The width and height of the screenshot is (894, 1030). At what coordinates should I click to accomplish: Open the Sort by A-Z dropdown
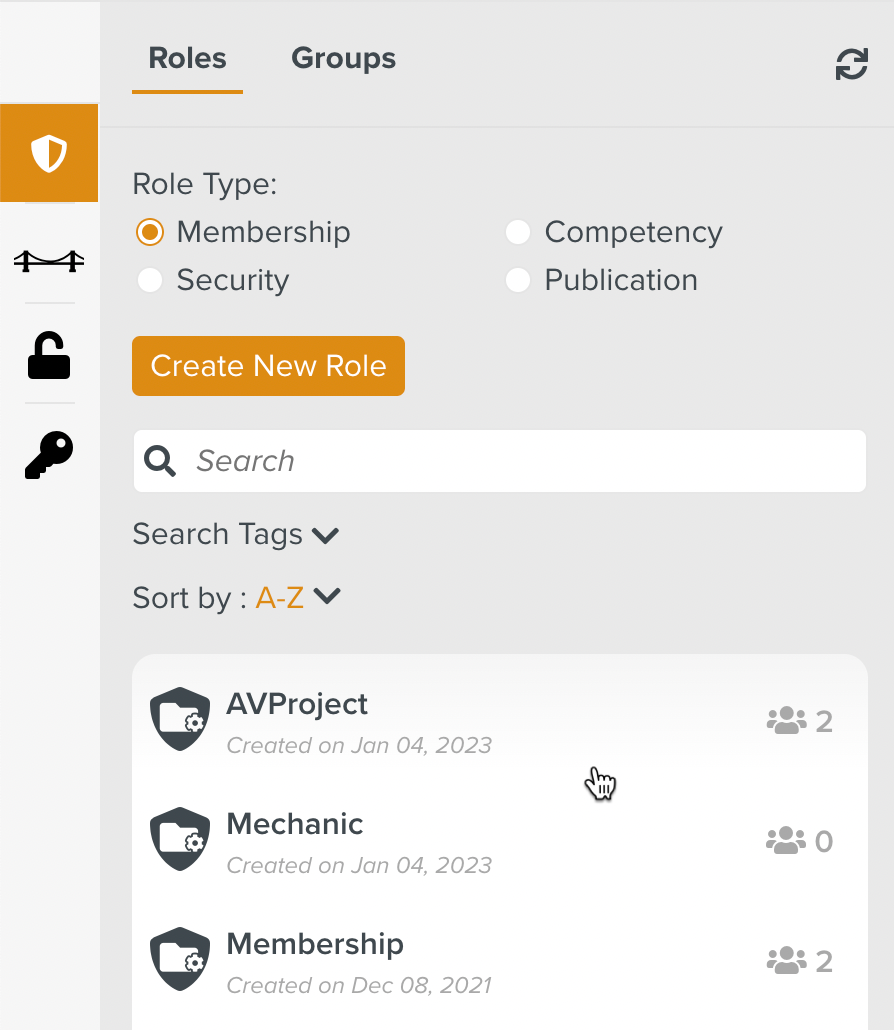tap(298, 598)
